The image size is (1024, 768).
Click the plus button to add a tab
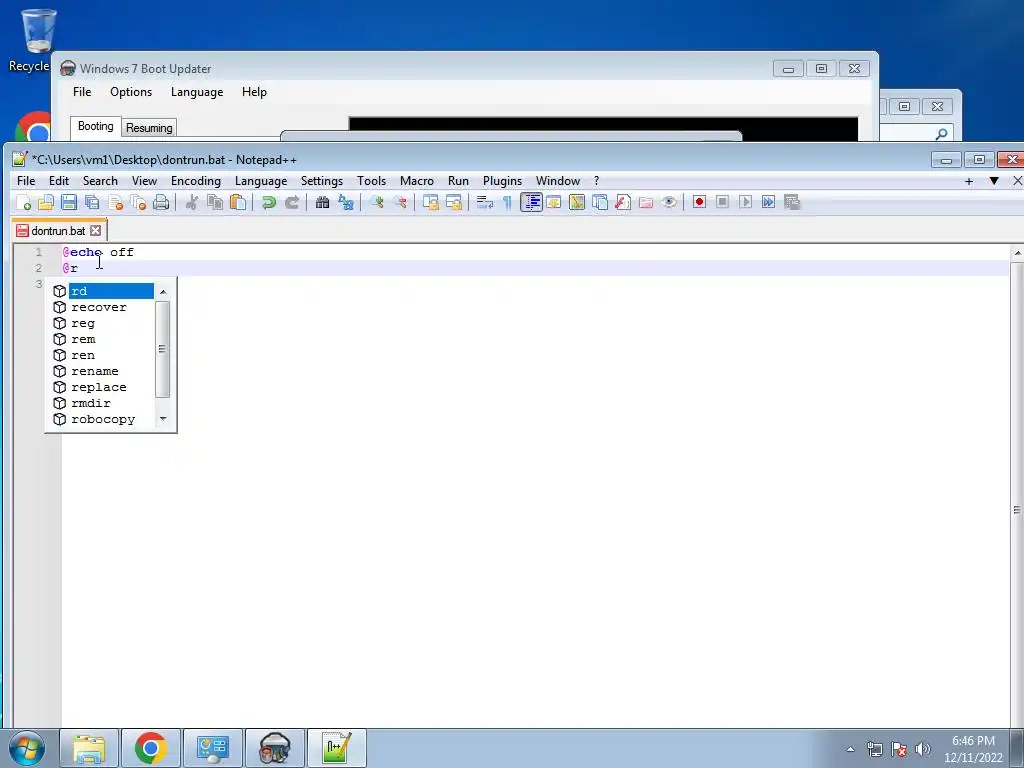click(x=968, y=181)
